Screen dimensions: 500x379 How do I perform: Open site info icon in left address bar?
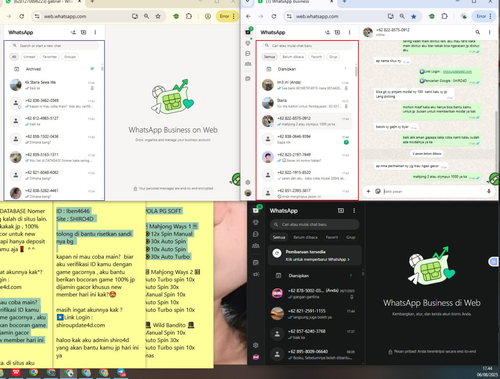(x=37, y=16)
